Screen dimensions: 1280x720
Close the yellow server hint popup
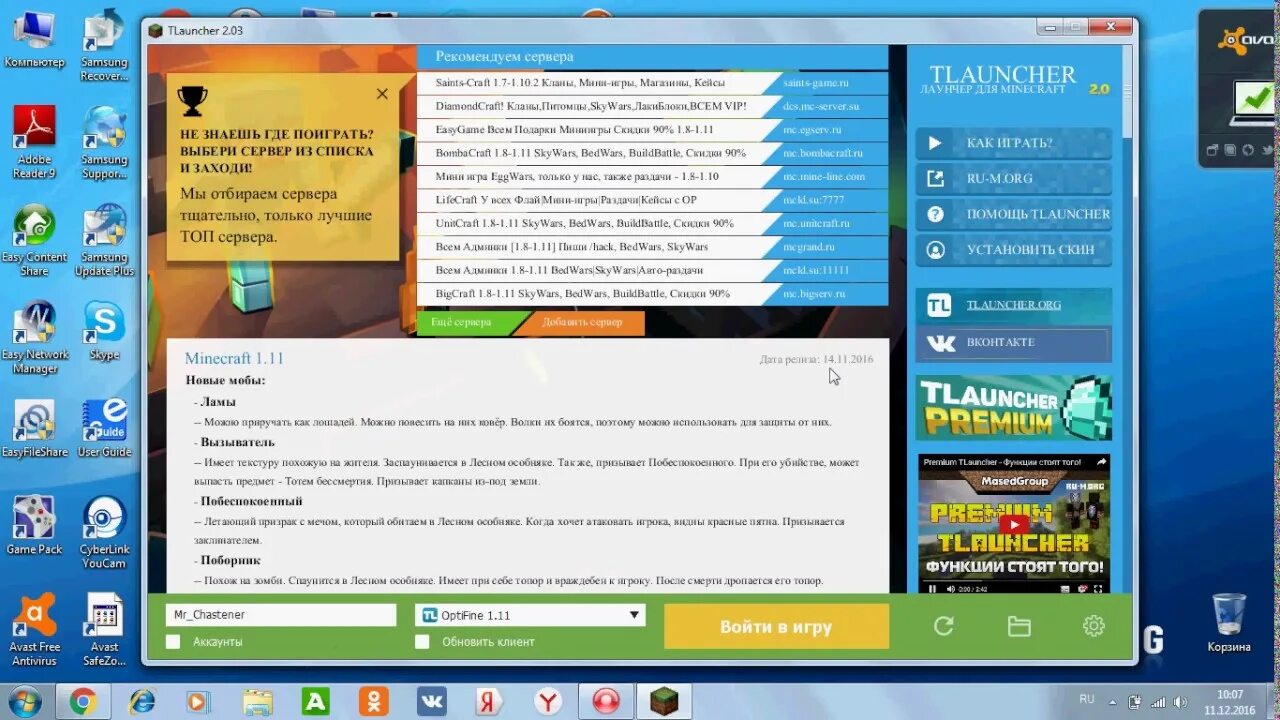(x=382, y=94)
